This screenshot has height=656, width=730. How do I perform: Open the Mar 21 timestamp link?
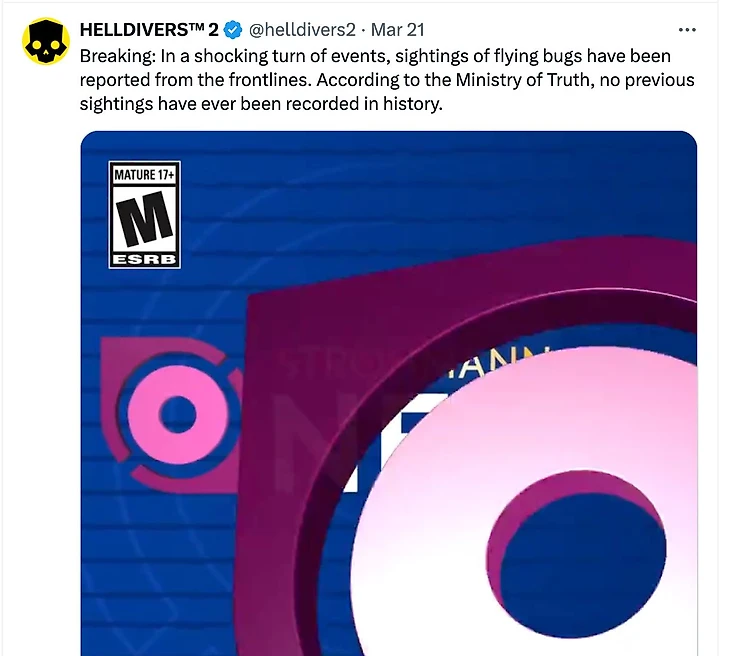coord(398,30)
